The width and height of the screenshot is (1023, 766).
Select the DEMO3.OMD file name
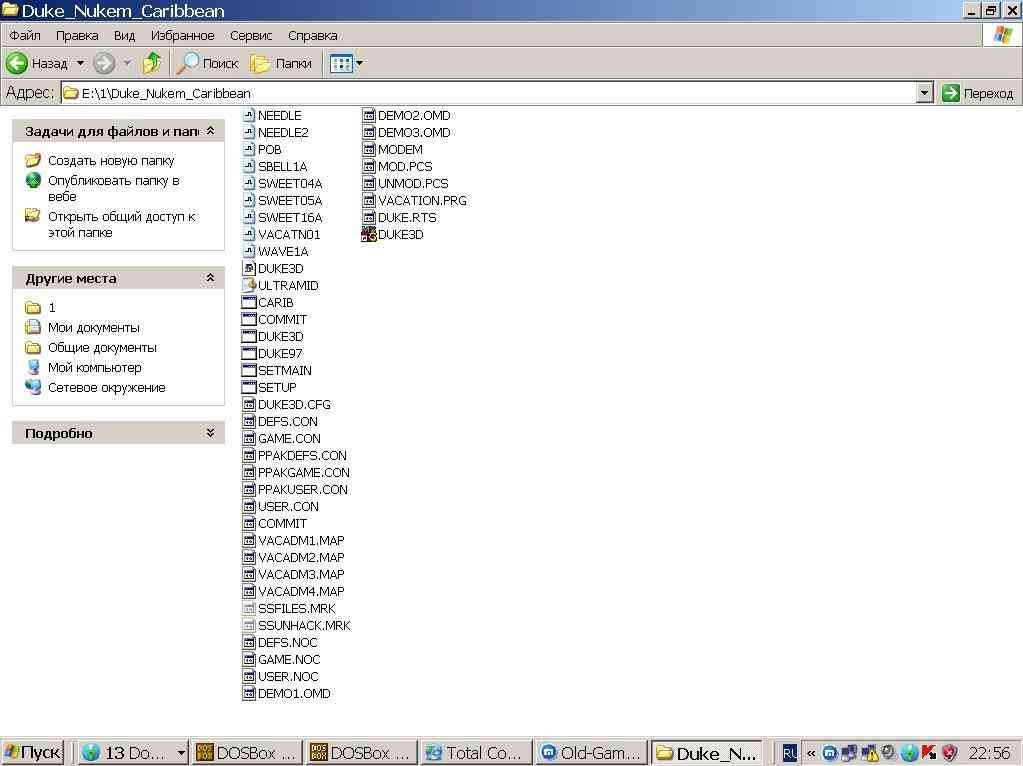(414, 132)
